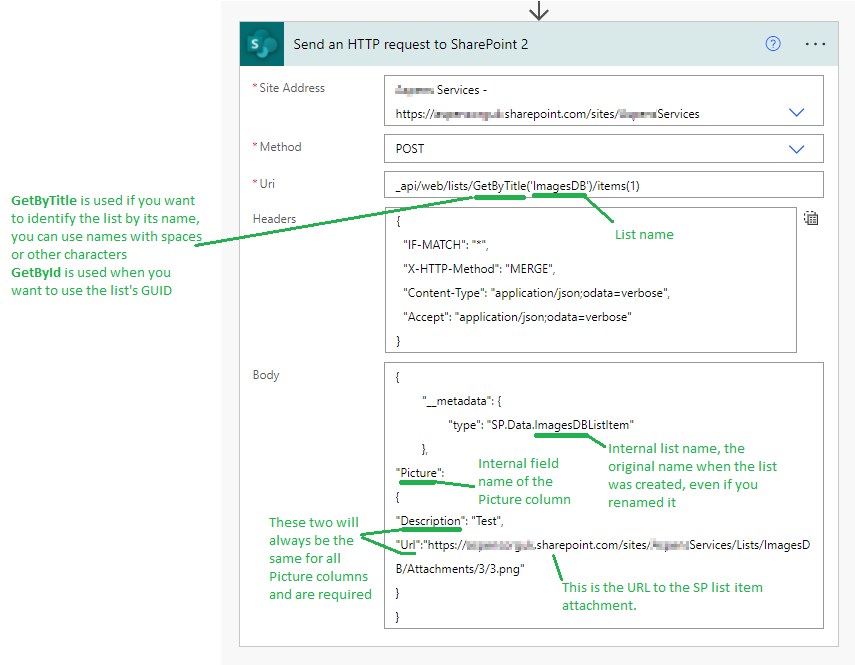Open the help question mark icon
The image size is (855, 665).
point(773,44)
